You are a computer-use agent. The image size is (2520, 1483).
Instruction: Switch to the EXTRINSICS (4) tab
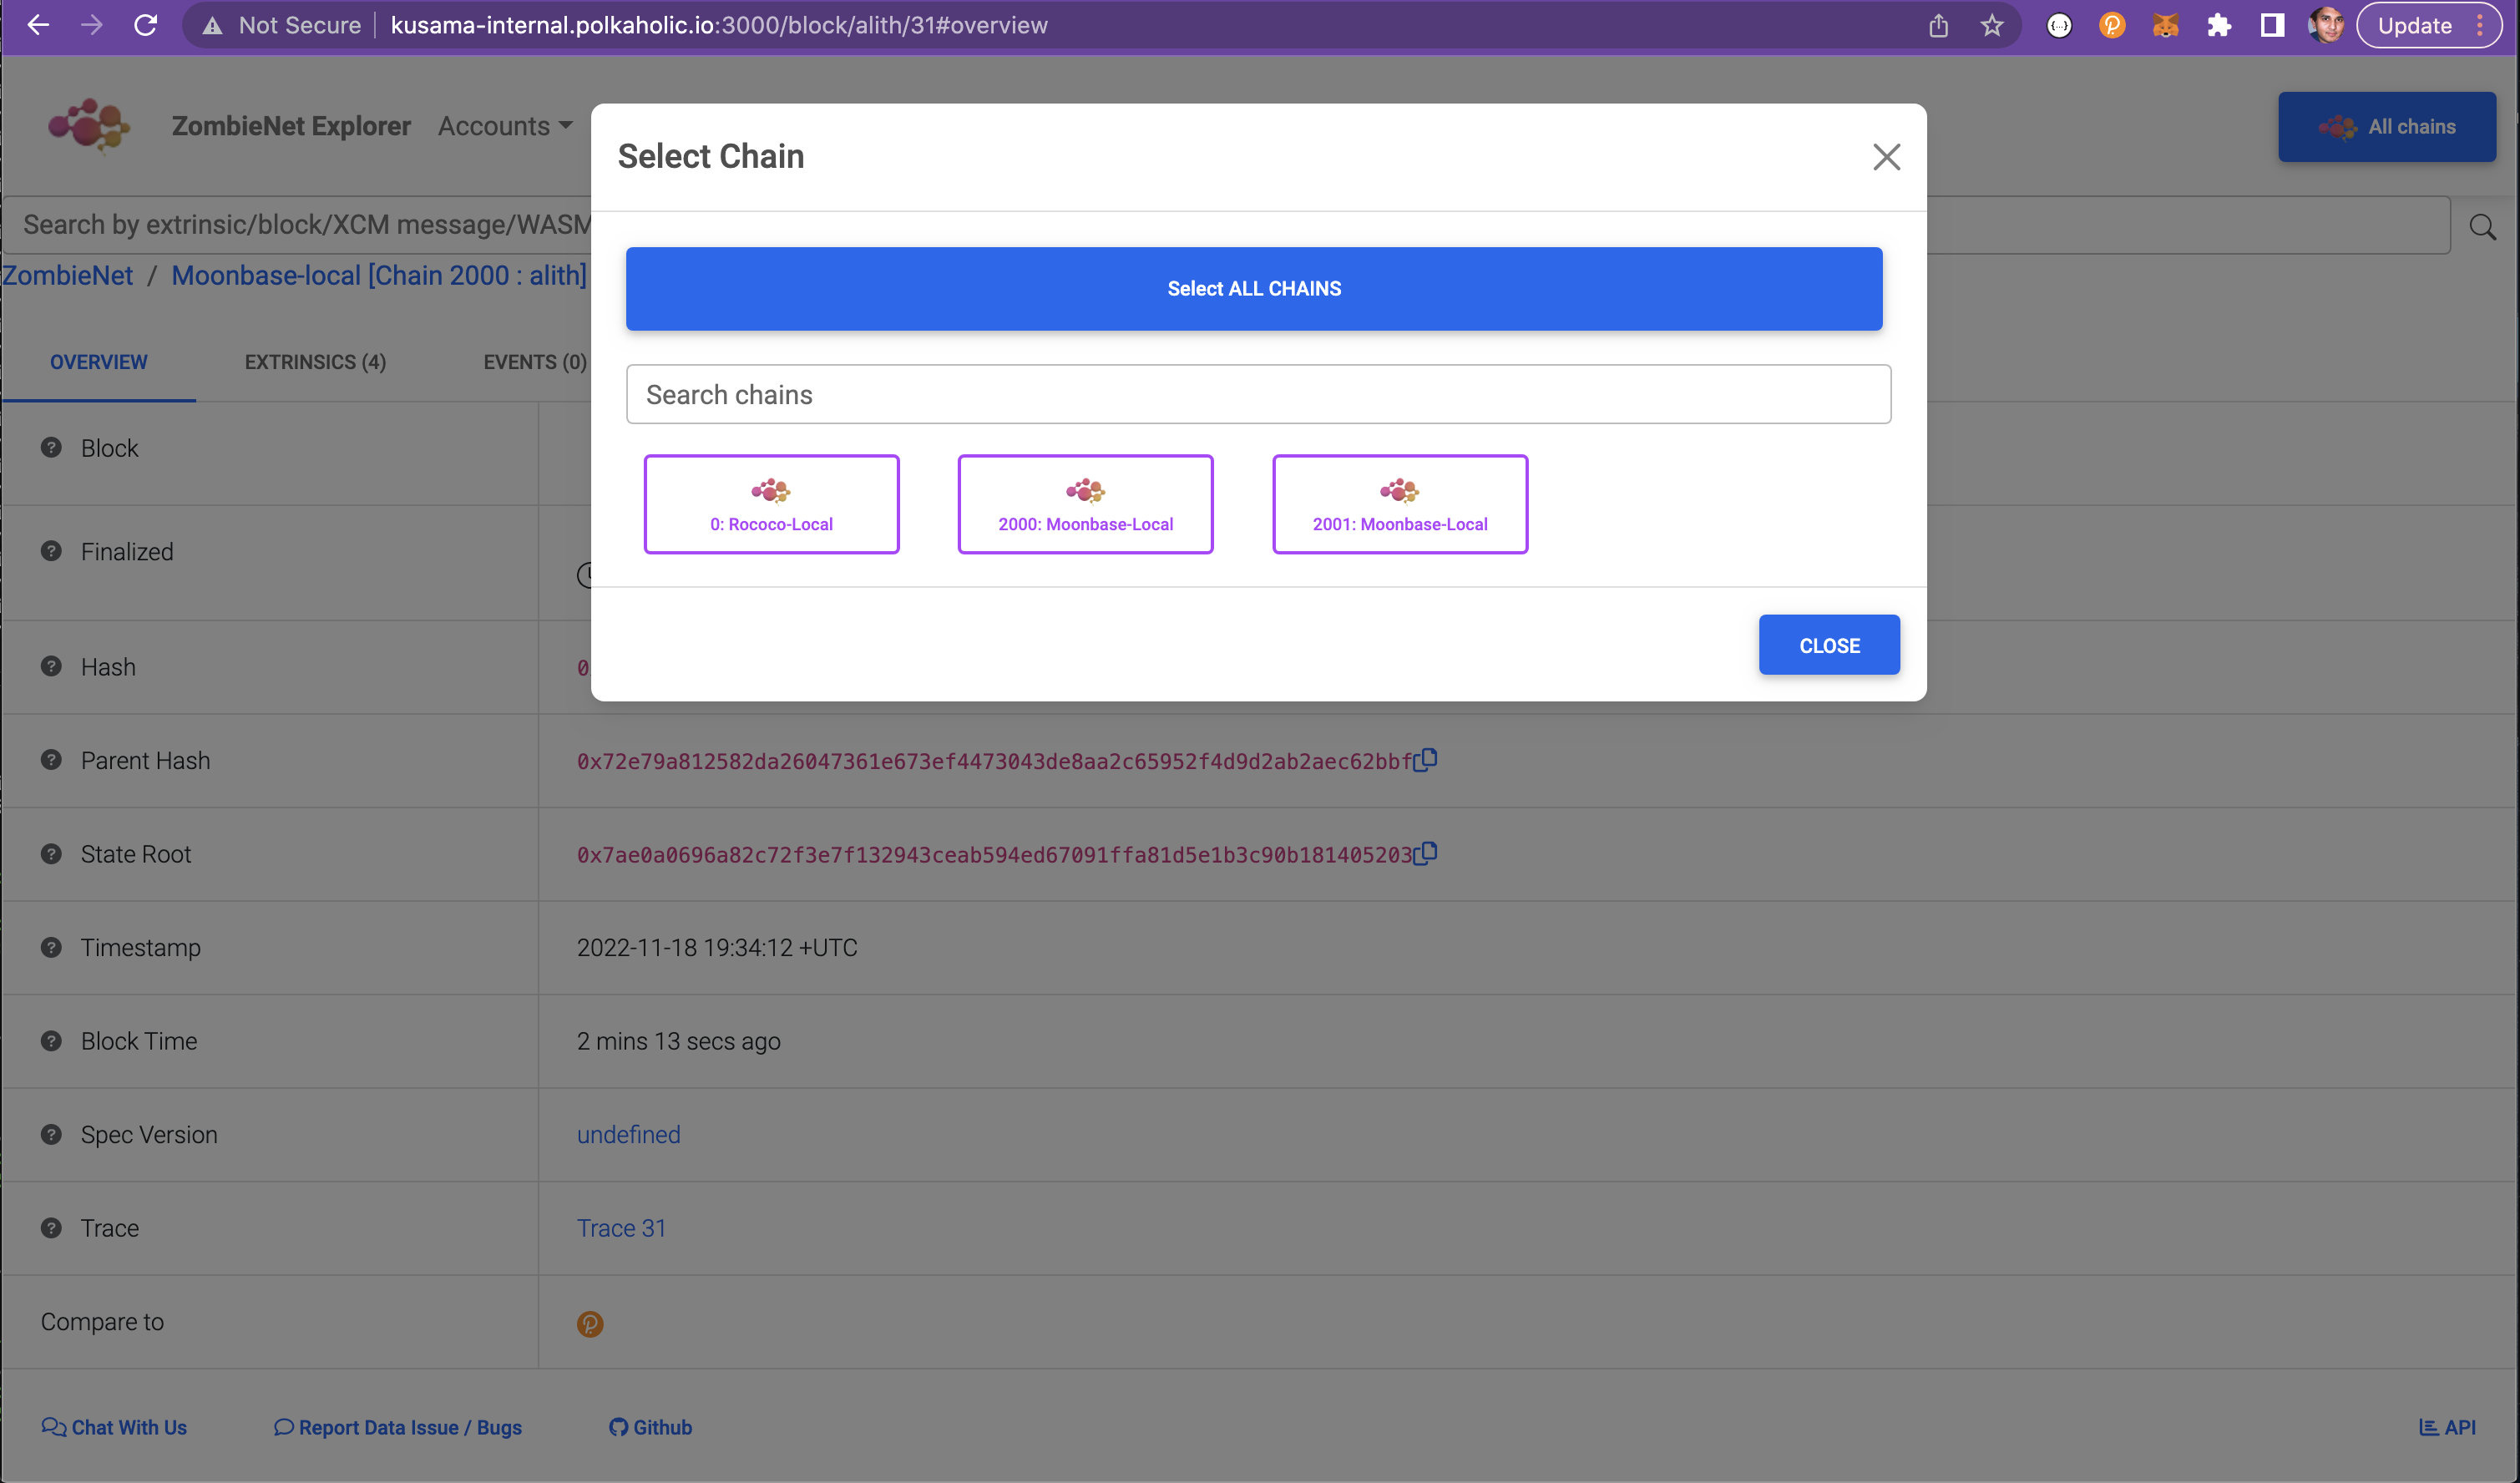tap(316, 362)
